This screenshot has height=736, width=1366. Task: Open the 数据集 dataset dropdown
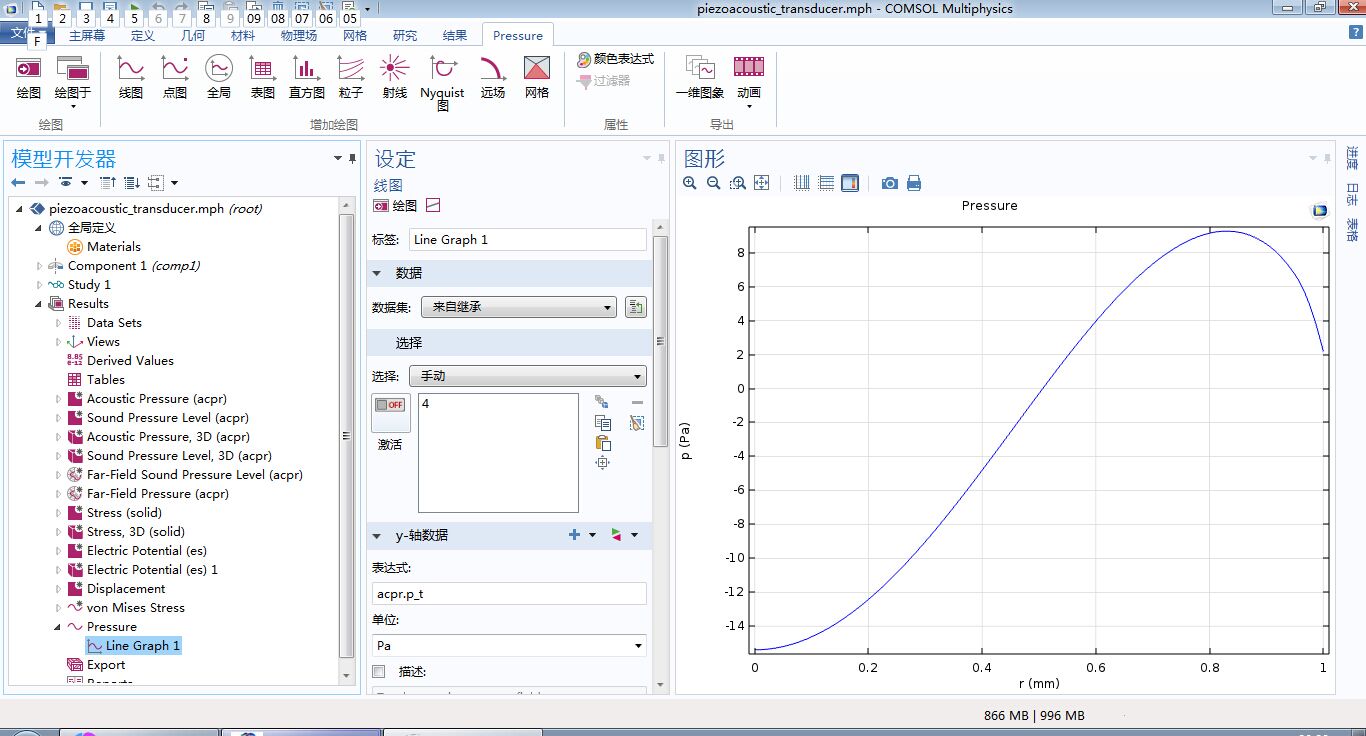click(518, 307)
